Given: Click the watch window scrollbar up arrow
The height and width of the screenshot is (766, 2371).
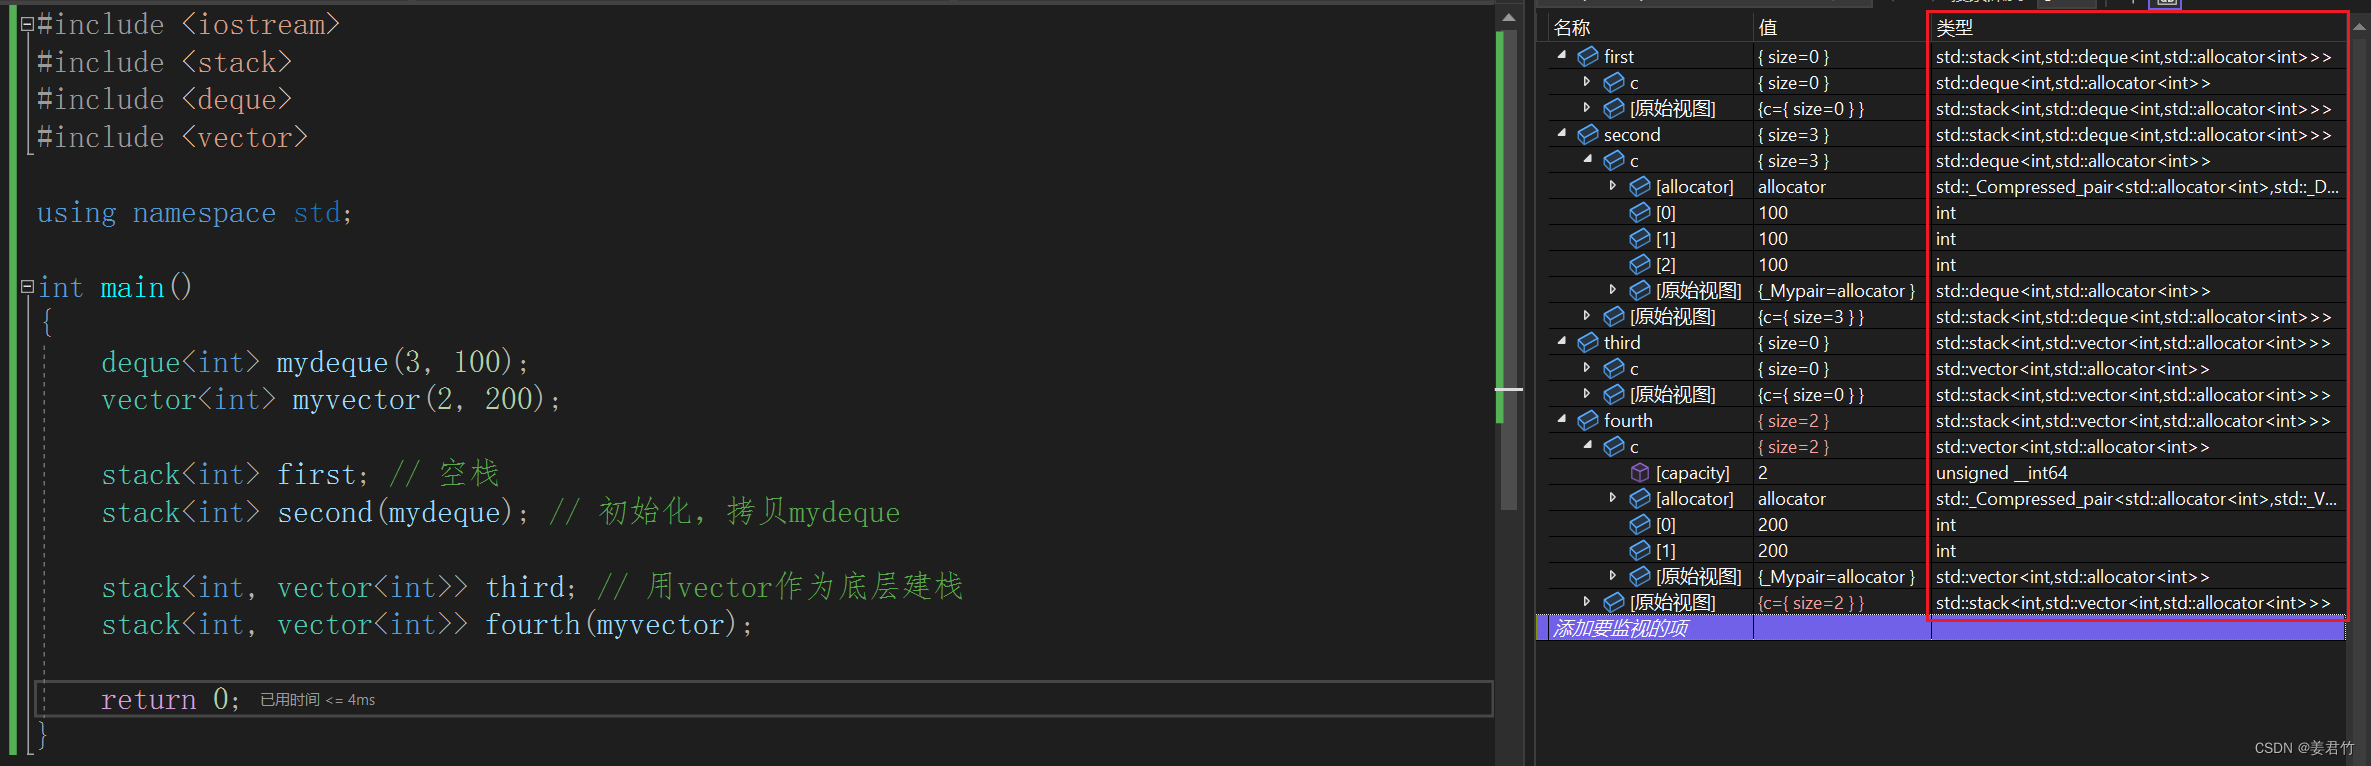Looking at the screenshot, I should click(2360, 26).
